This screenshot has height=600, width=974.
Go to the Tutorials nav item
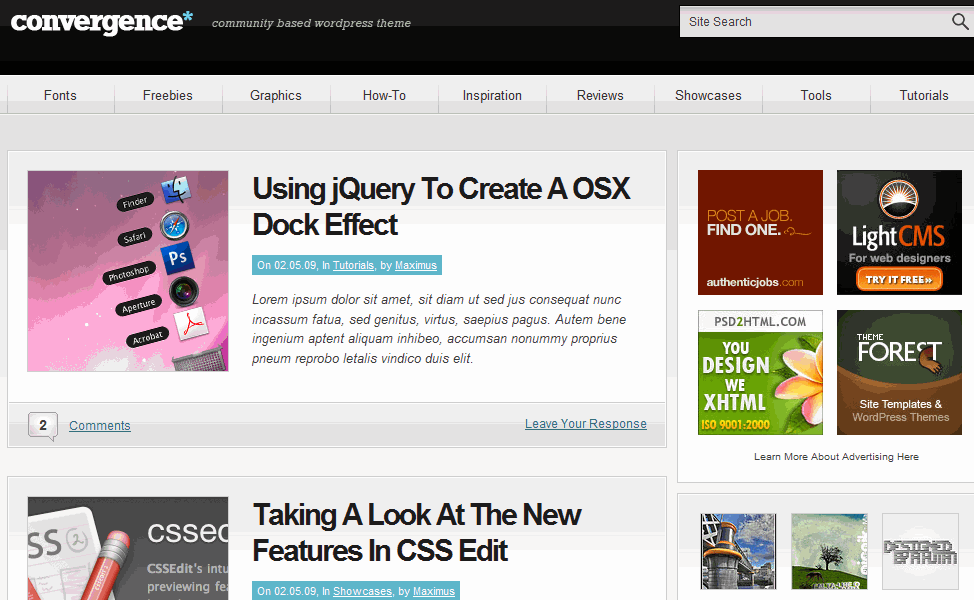924,95
